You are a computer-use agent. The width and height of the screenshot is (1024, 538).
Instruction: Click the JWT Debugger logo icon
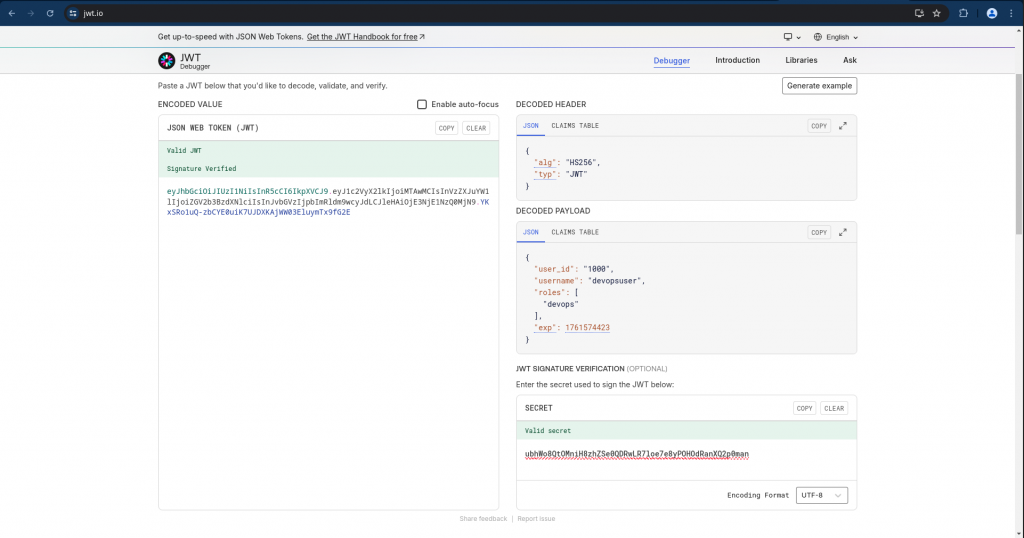(166, 61)
